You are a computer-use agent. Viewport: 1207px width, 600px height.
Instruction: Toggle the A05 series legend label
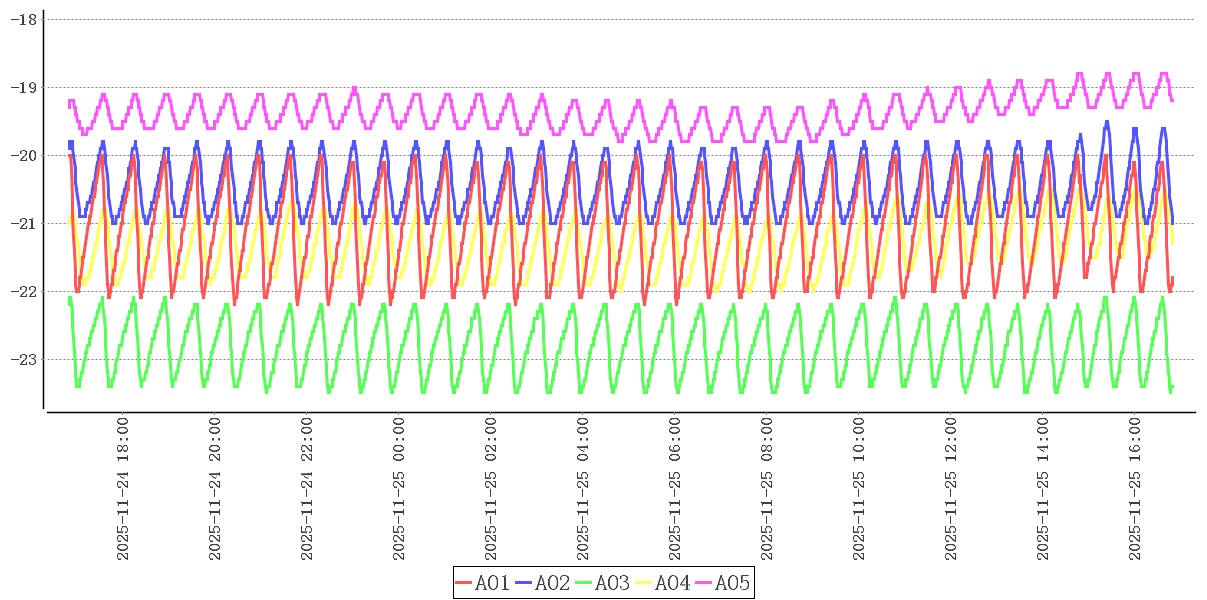coord(732,583)
